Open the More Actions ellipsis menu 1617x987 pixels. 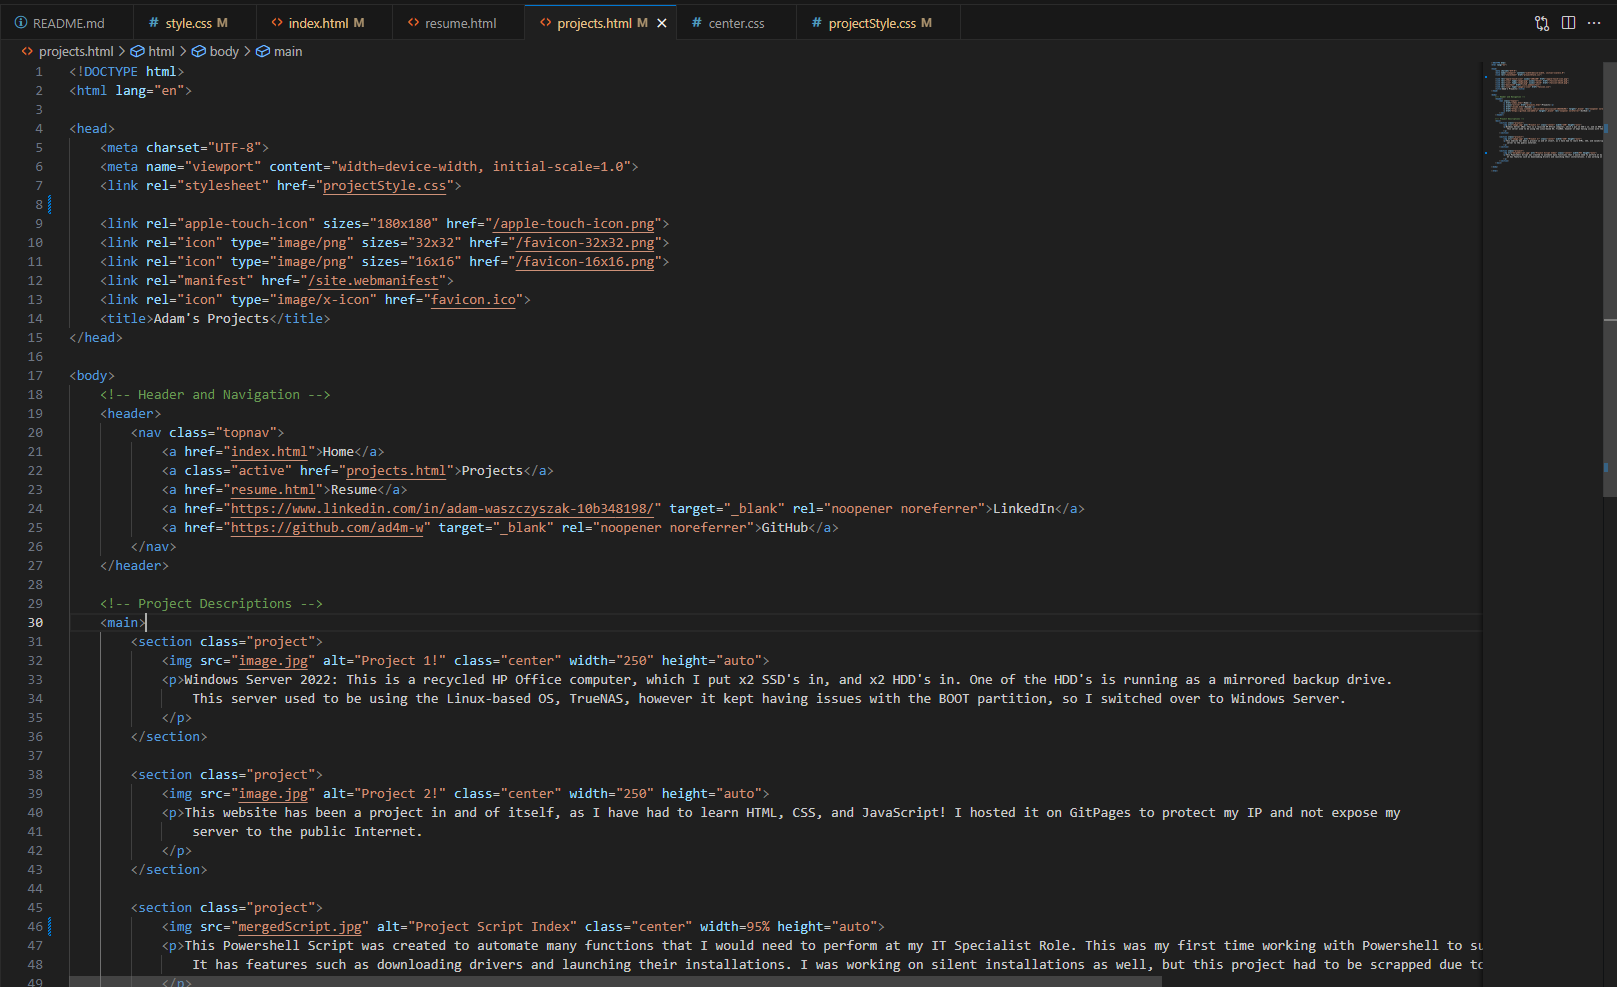[x=1594, y=23]
